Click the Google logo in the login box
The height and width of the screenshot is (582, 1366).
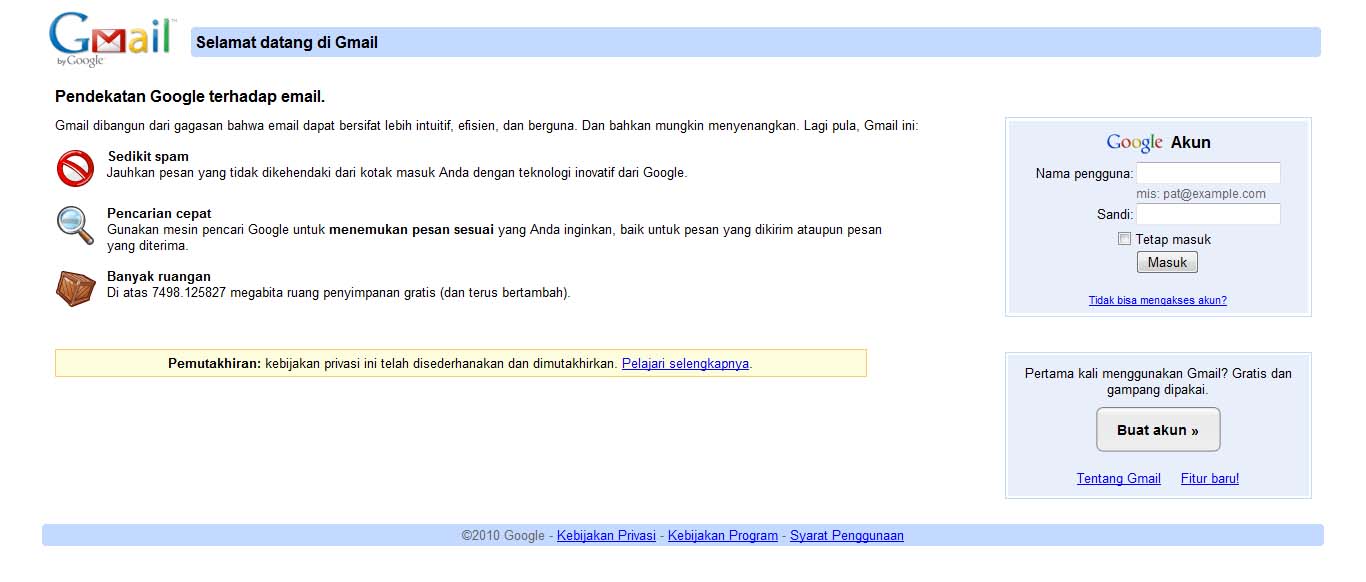click(x=1136, y=142)
